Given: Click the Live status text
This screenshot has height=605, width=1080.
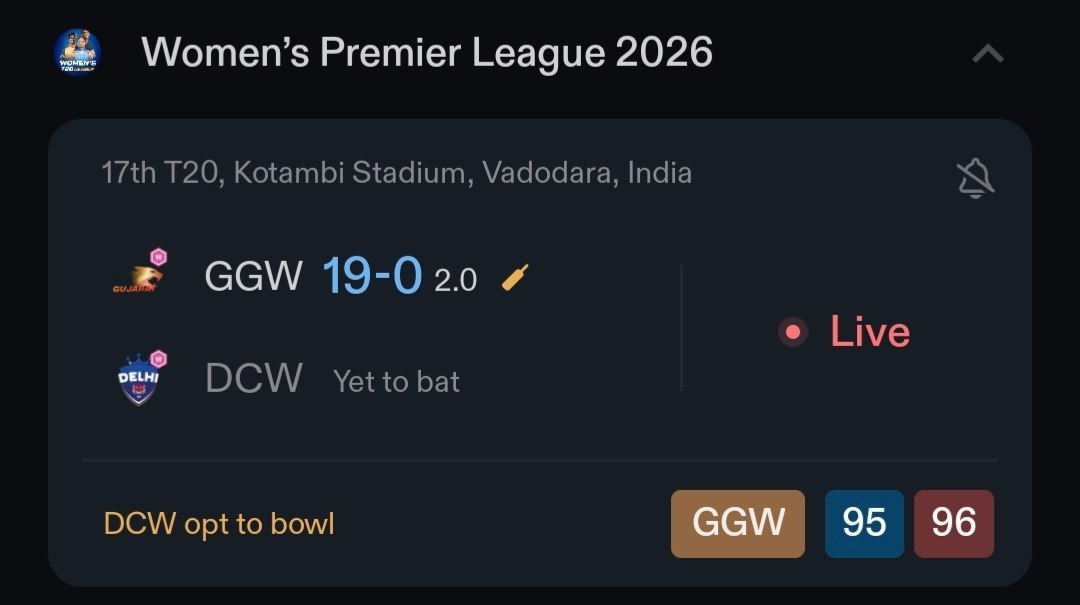Looking at the screenshot, I should 870,332.
